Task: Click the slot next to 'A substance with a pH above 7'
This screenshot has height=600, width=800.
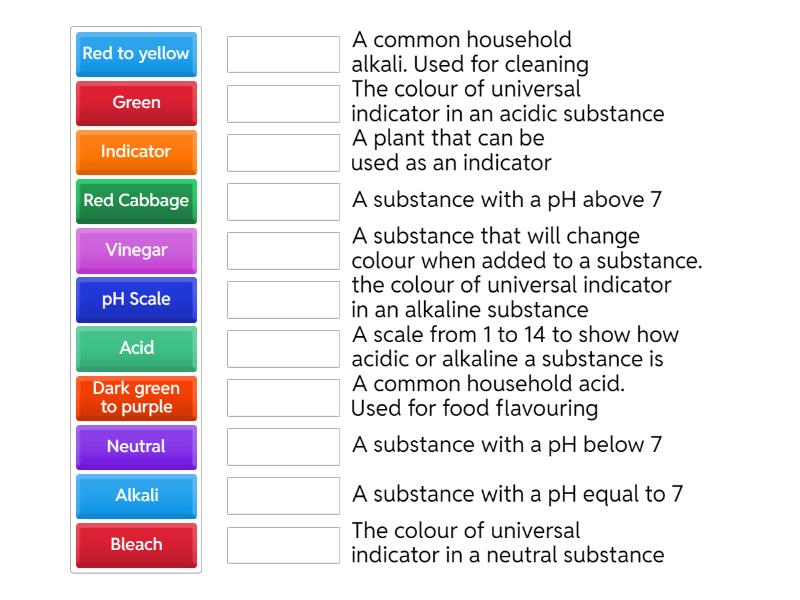Action: pos(283,202)
